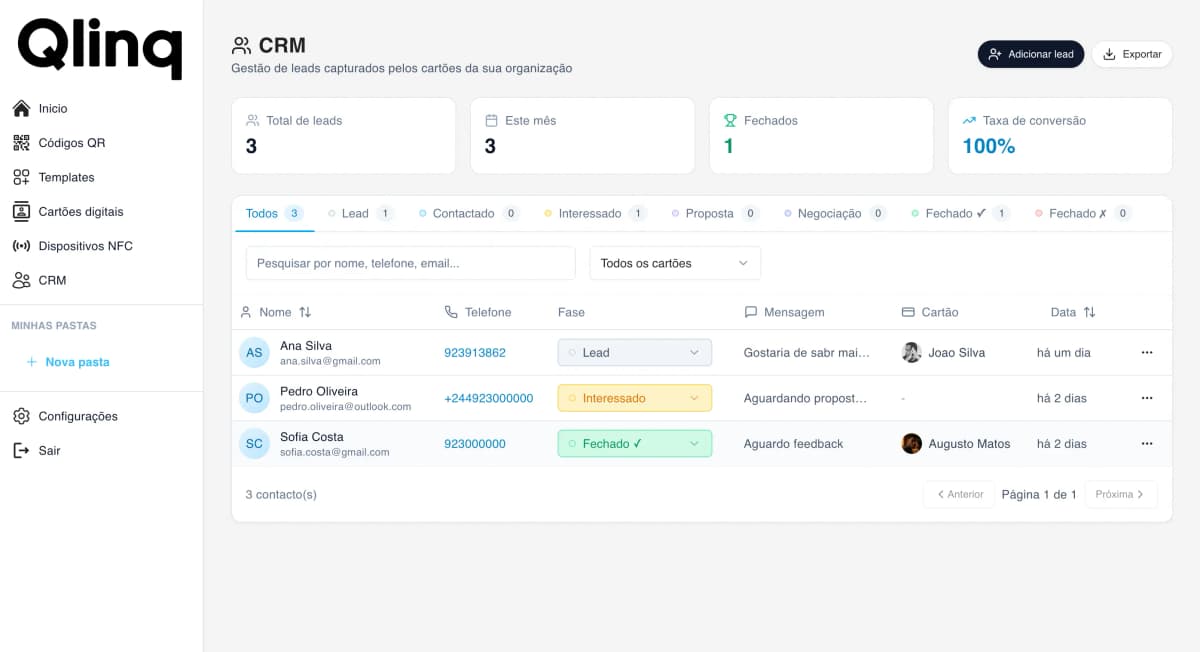Change Pedro Oliveira's phase from Interessado
Viewport: 1200px width, 652px height.
(634, 398)
